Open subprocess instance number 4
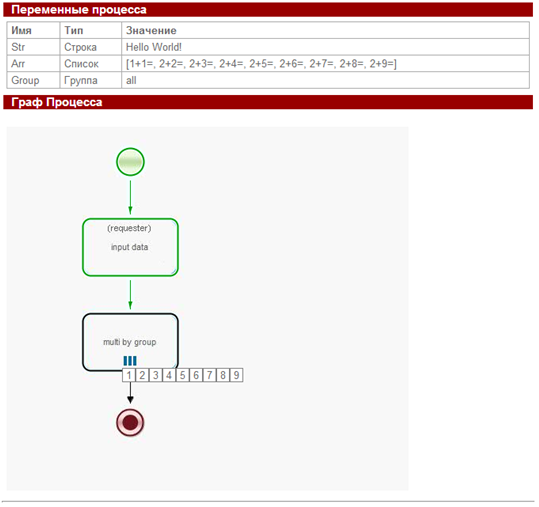The height and width of the screenshot is (507, 539). tap(169, 375)
